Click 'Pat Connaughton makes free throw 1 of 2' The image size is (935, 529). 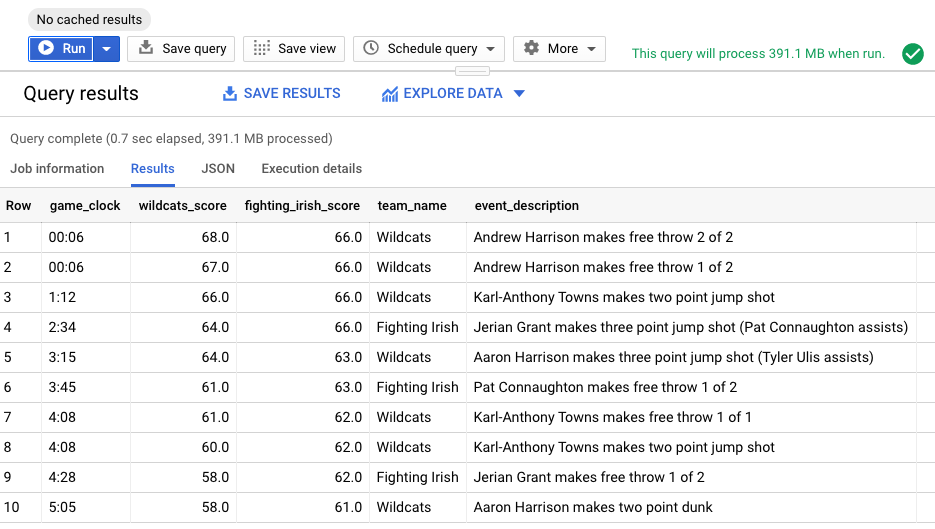click(605, 387)
